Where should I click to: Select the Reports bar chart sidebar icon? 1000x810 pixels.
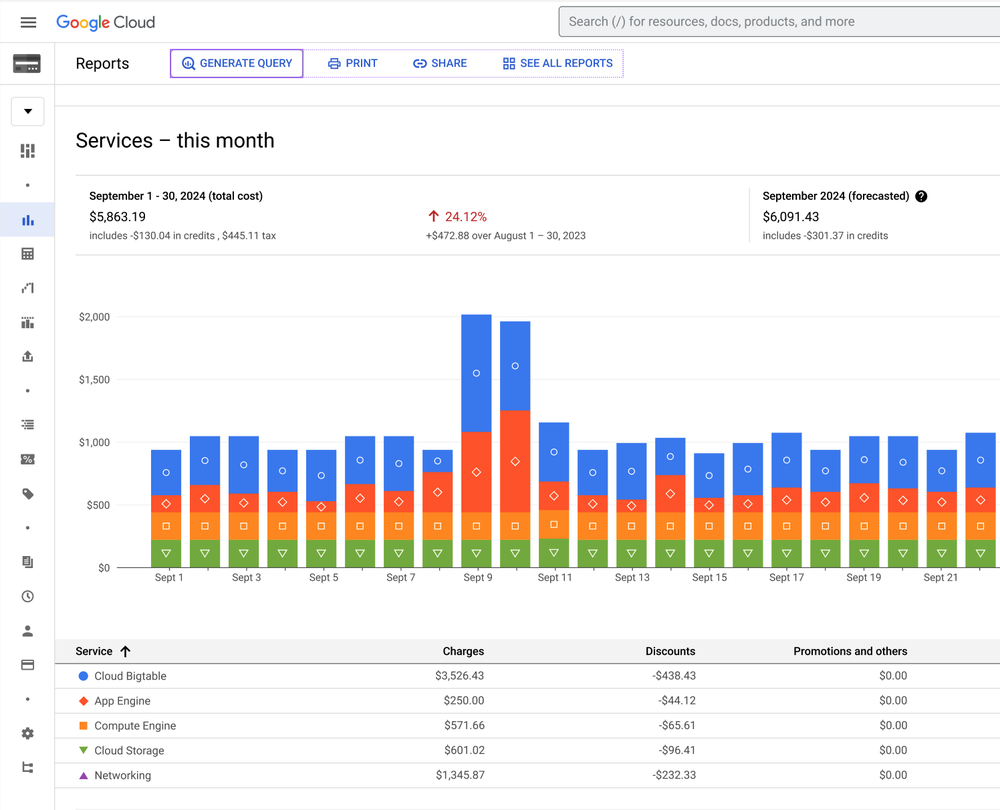tap(27, 220)
